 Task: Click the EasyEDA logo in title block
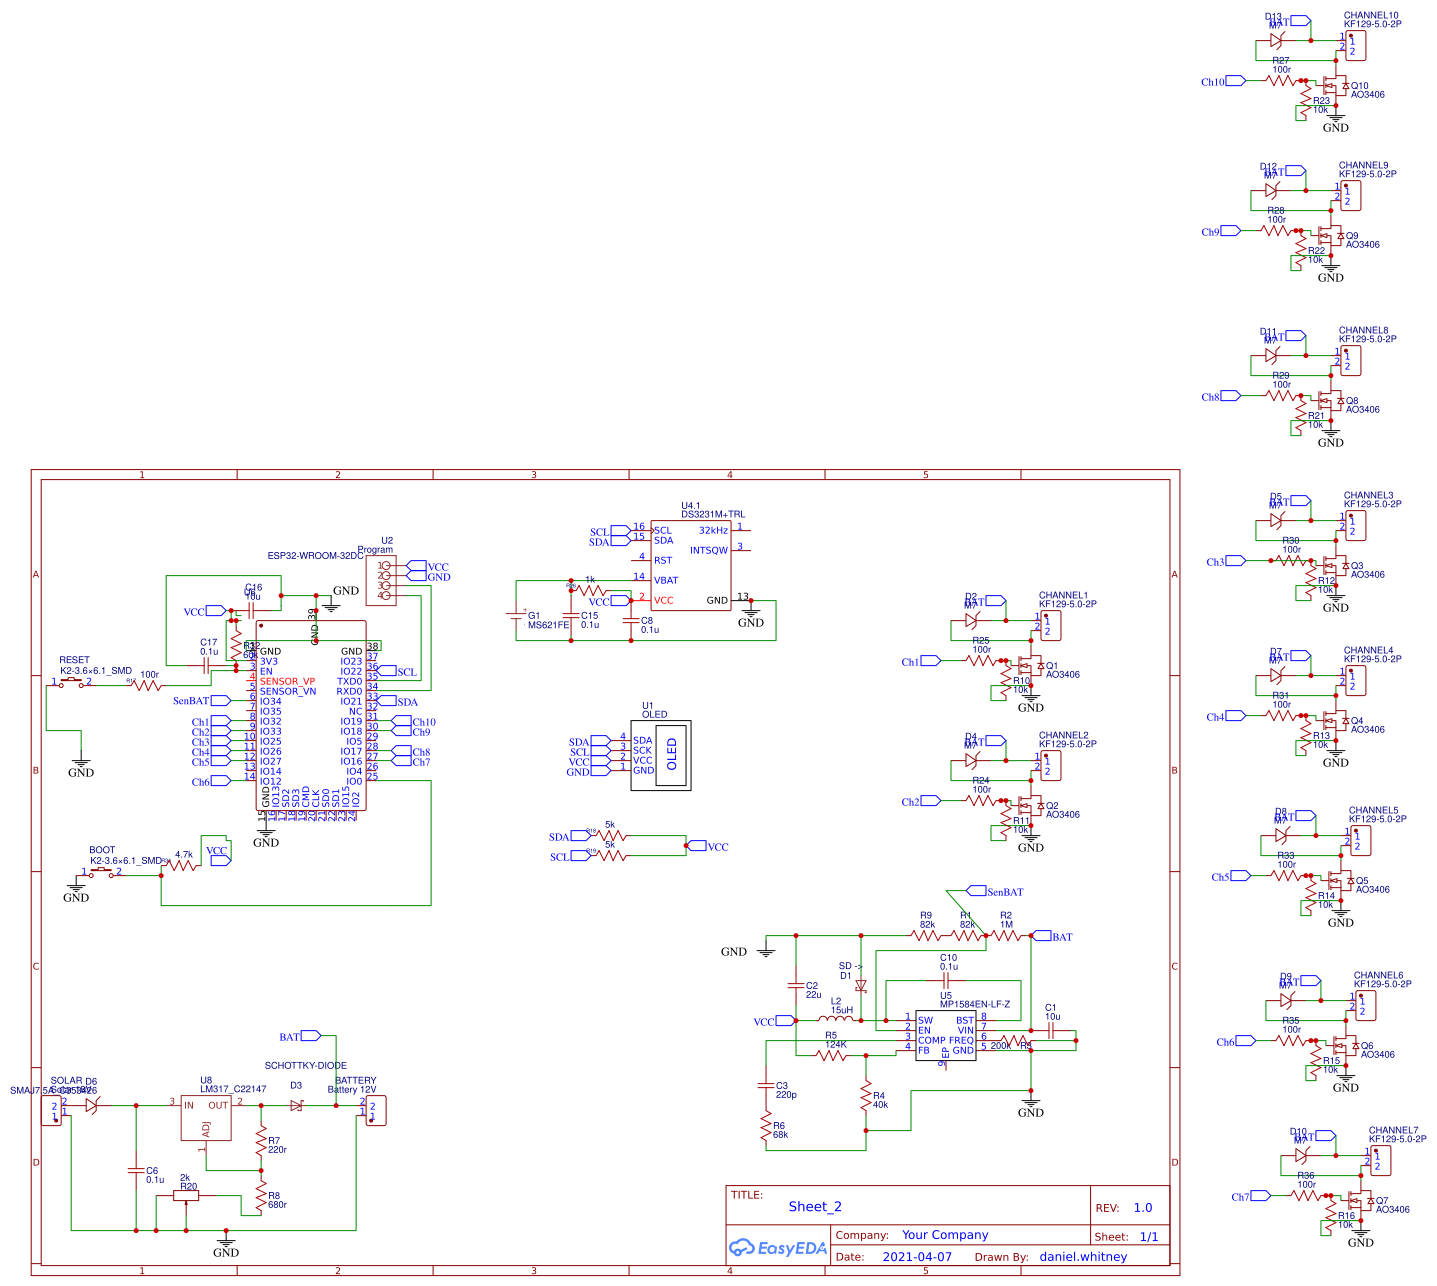[778, 1248]
